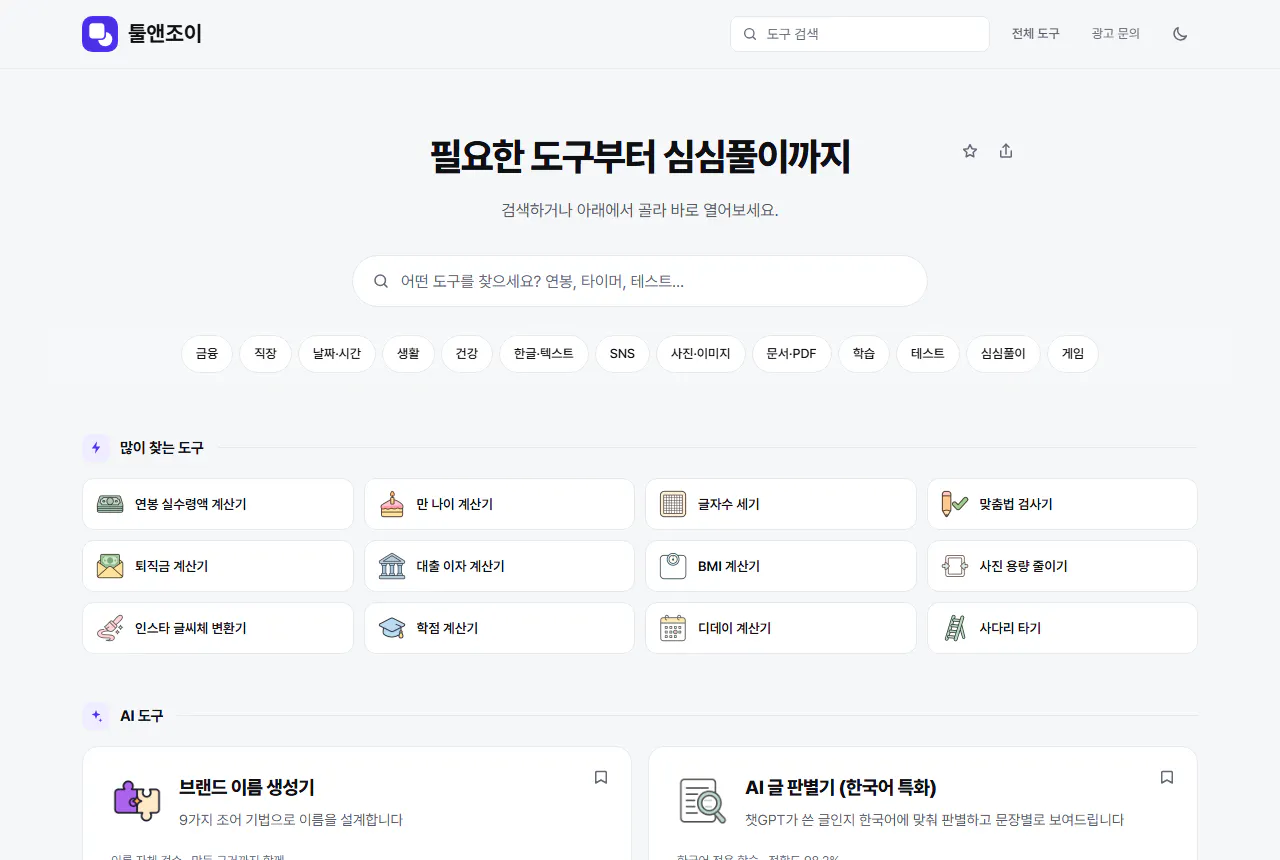This screenshot has height=860, width=1280.
Task: Select the 한글·텍스트 category chip
Action: (x=544, y=354)
